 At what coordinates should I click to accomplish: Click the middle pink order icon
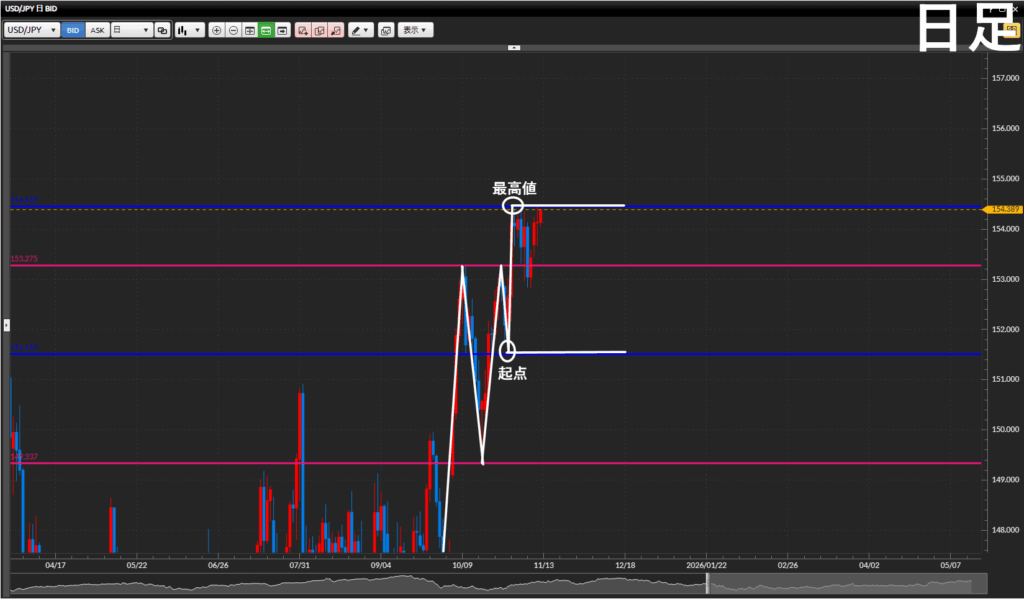319,31
